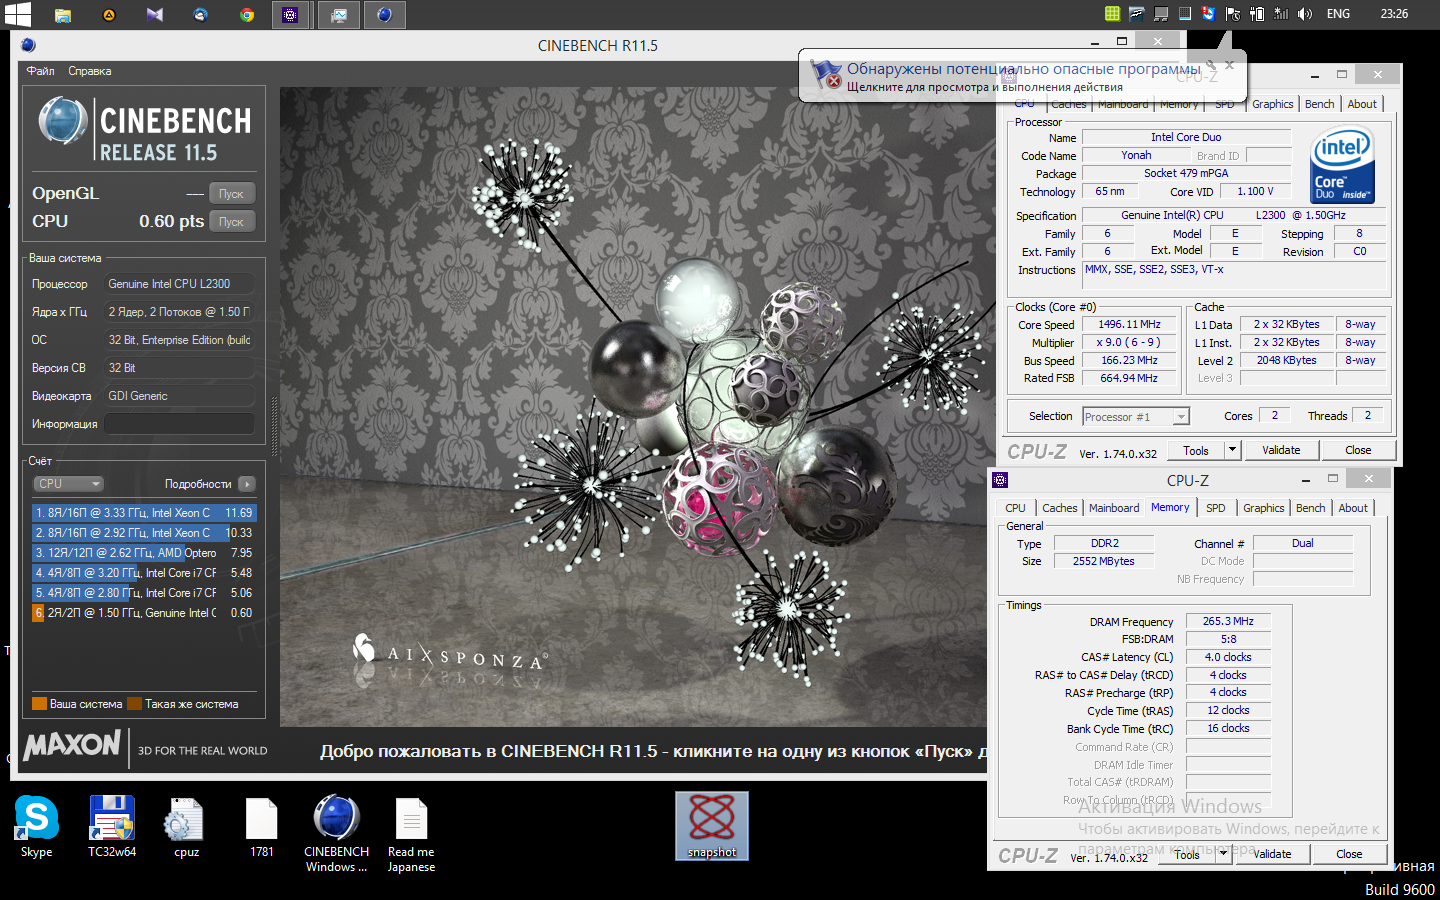Click Close in the CPU-Z processor window
Image resolution: width=1440 pixels, height=900 pixels.
click(x=1358, y=450)
